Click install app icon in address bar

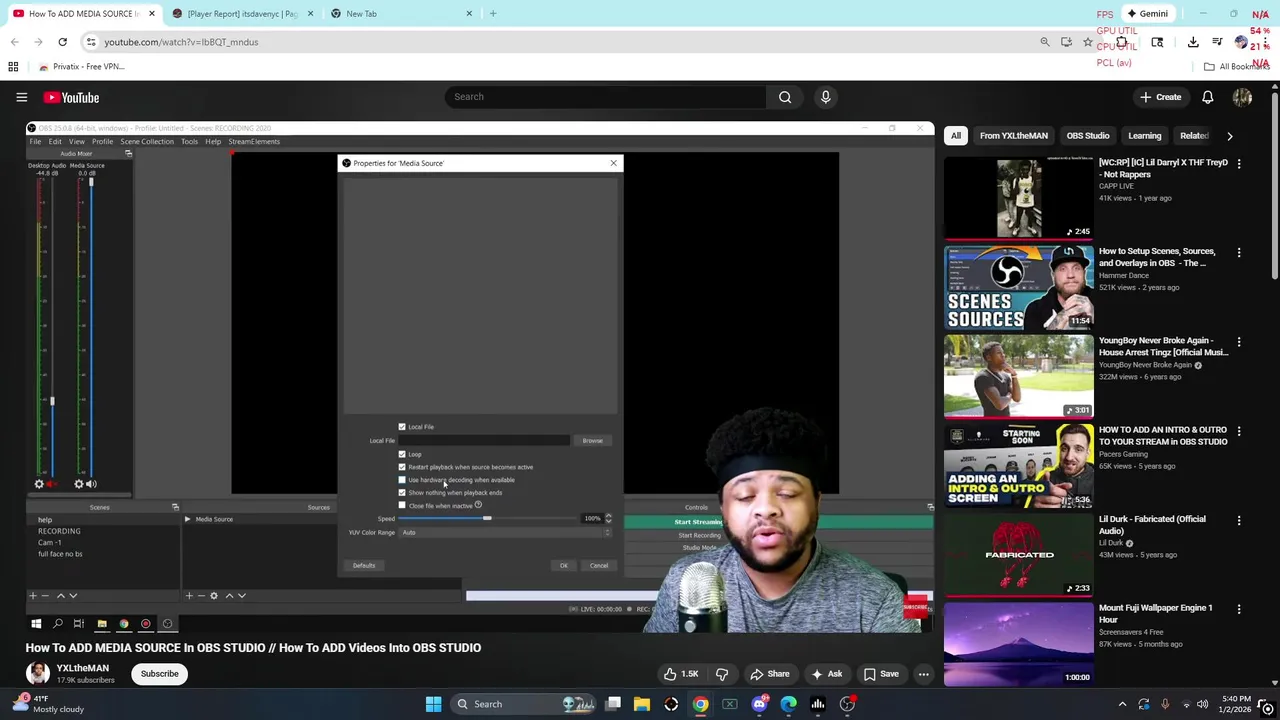1066,42
